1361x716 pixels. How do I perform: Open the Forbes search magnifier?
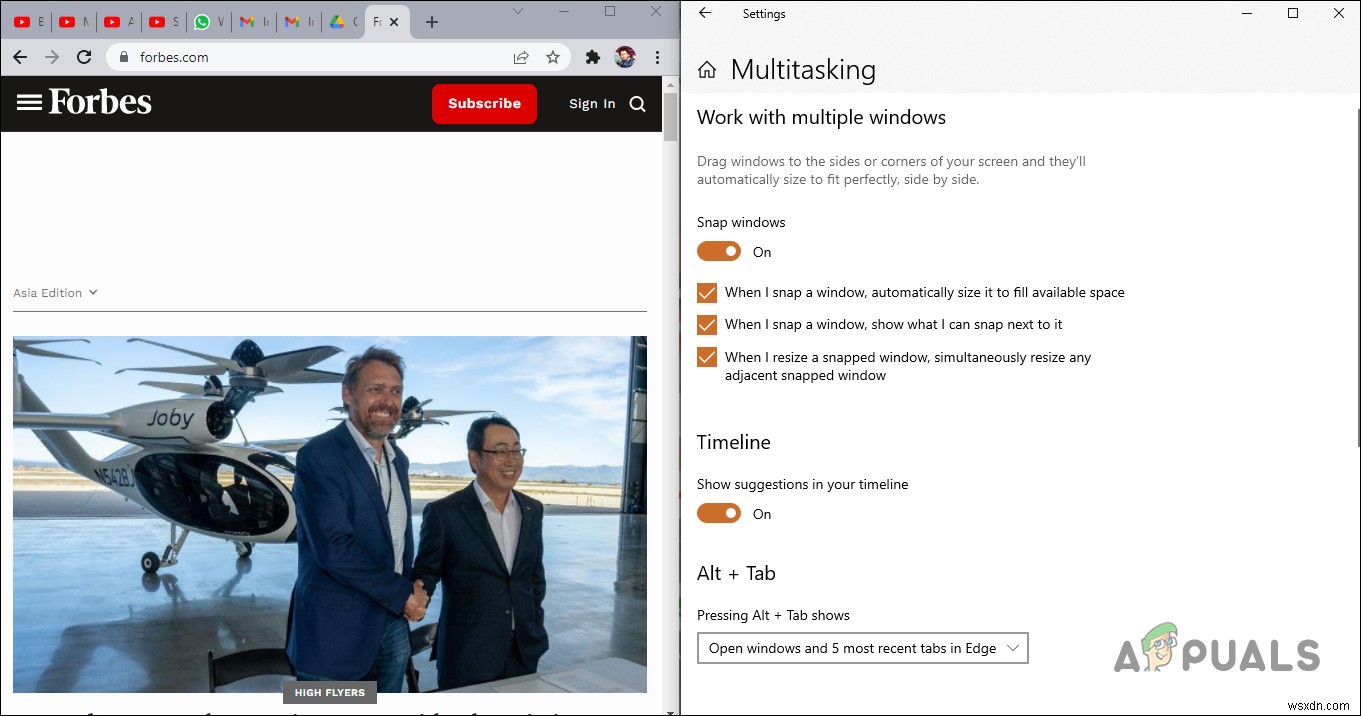tap(637, 104)
